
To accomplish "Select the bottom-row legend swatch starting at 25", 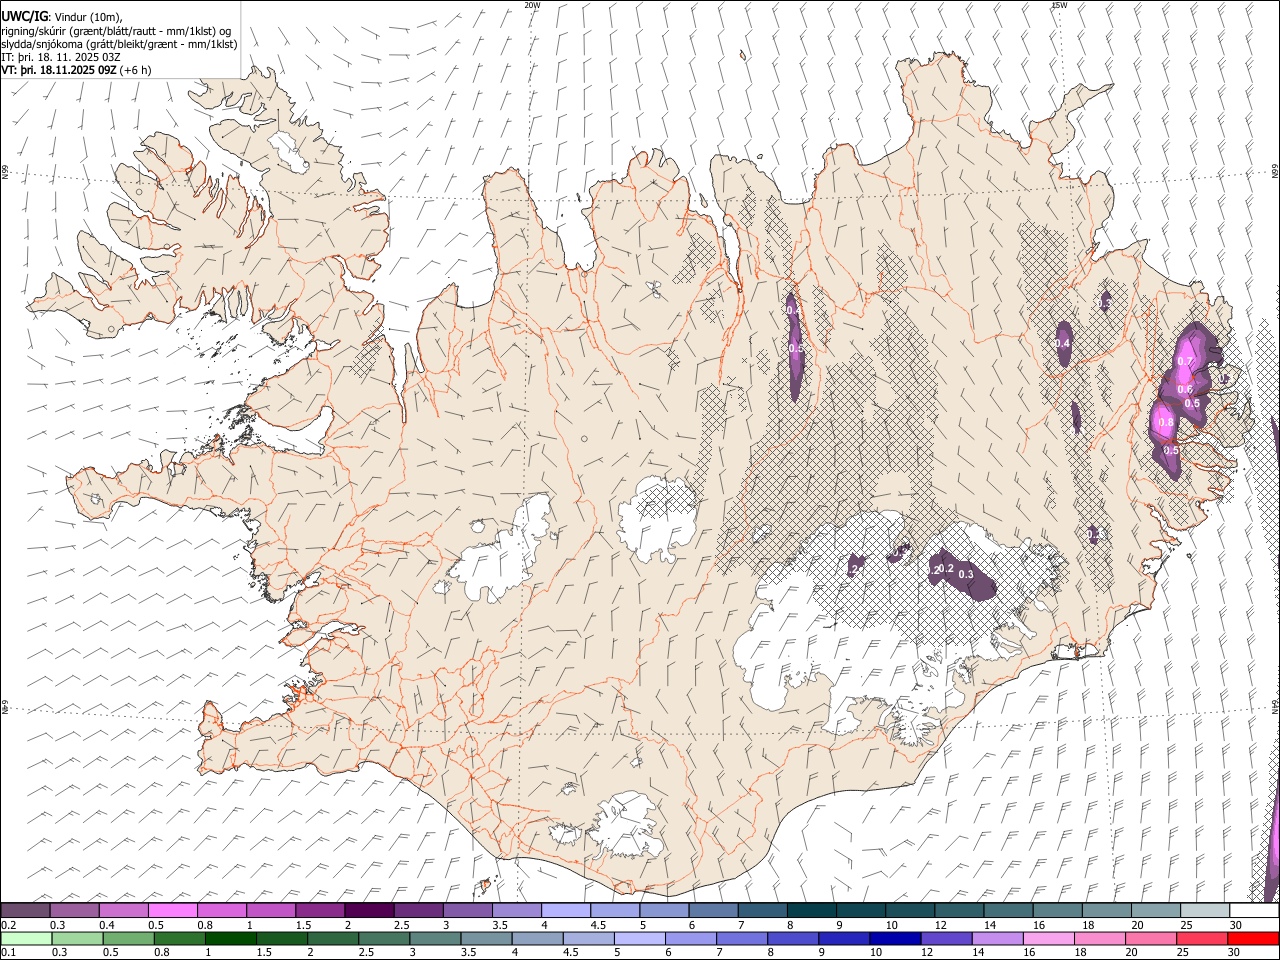I will pyautogui.click(x=1201, y=938).
